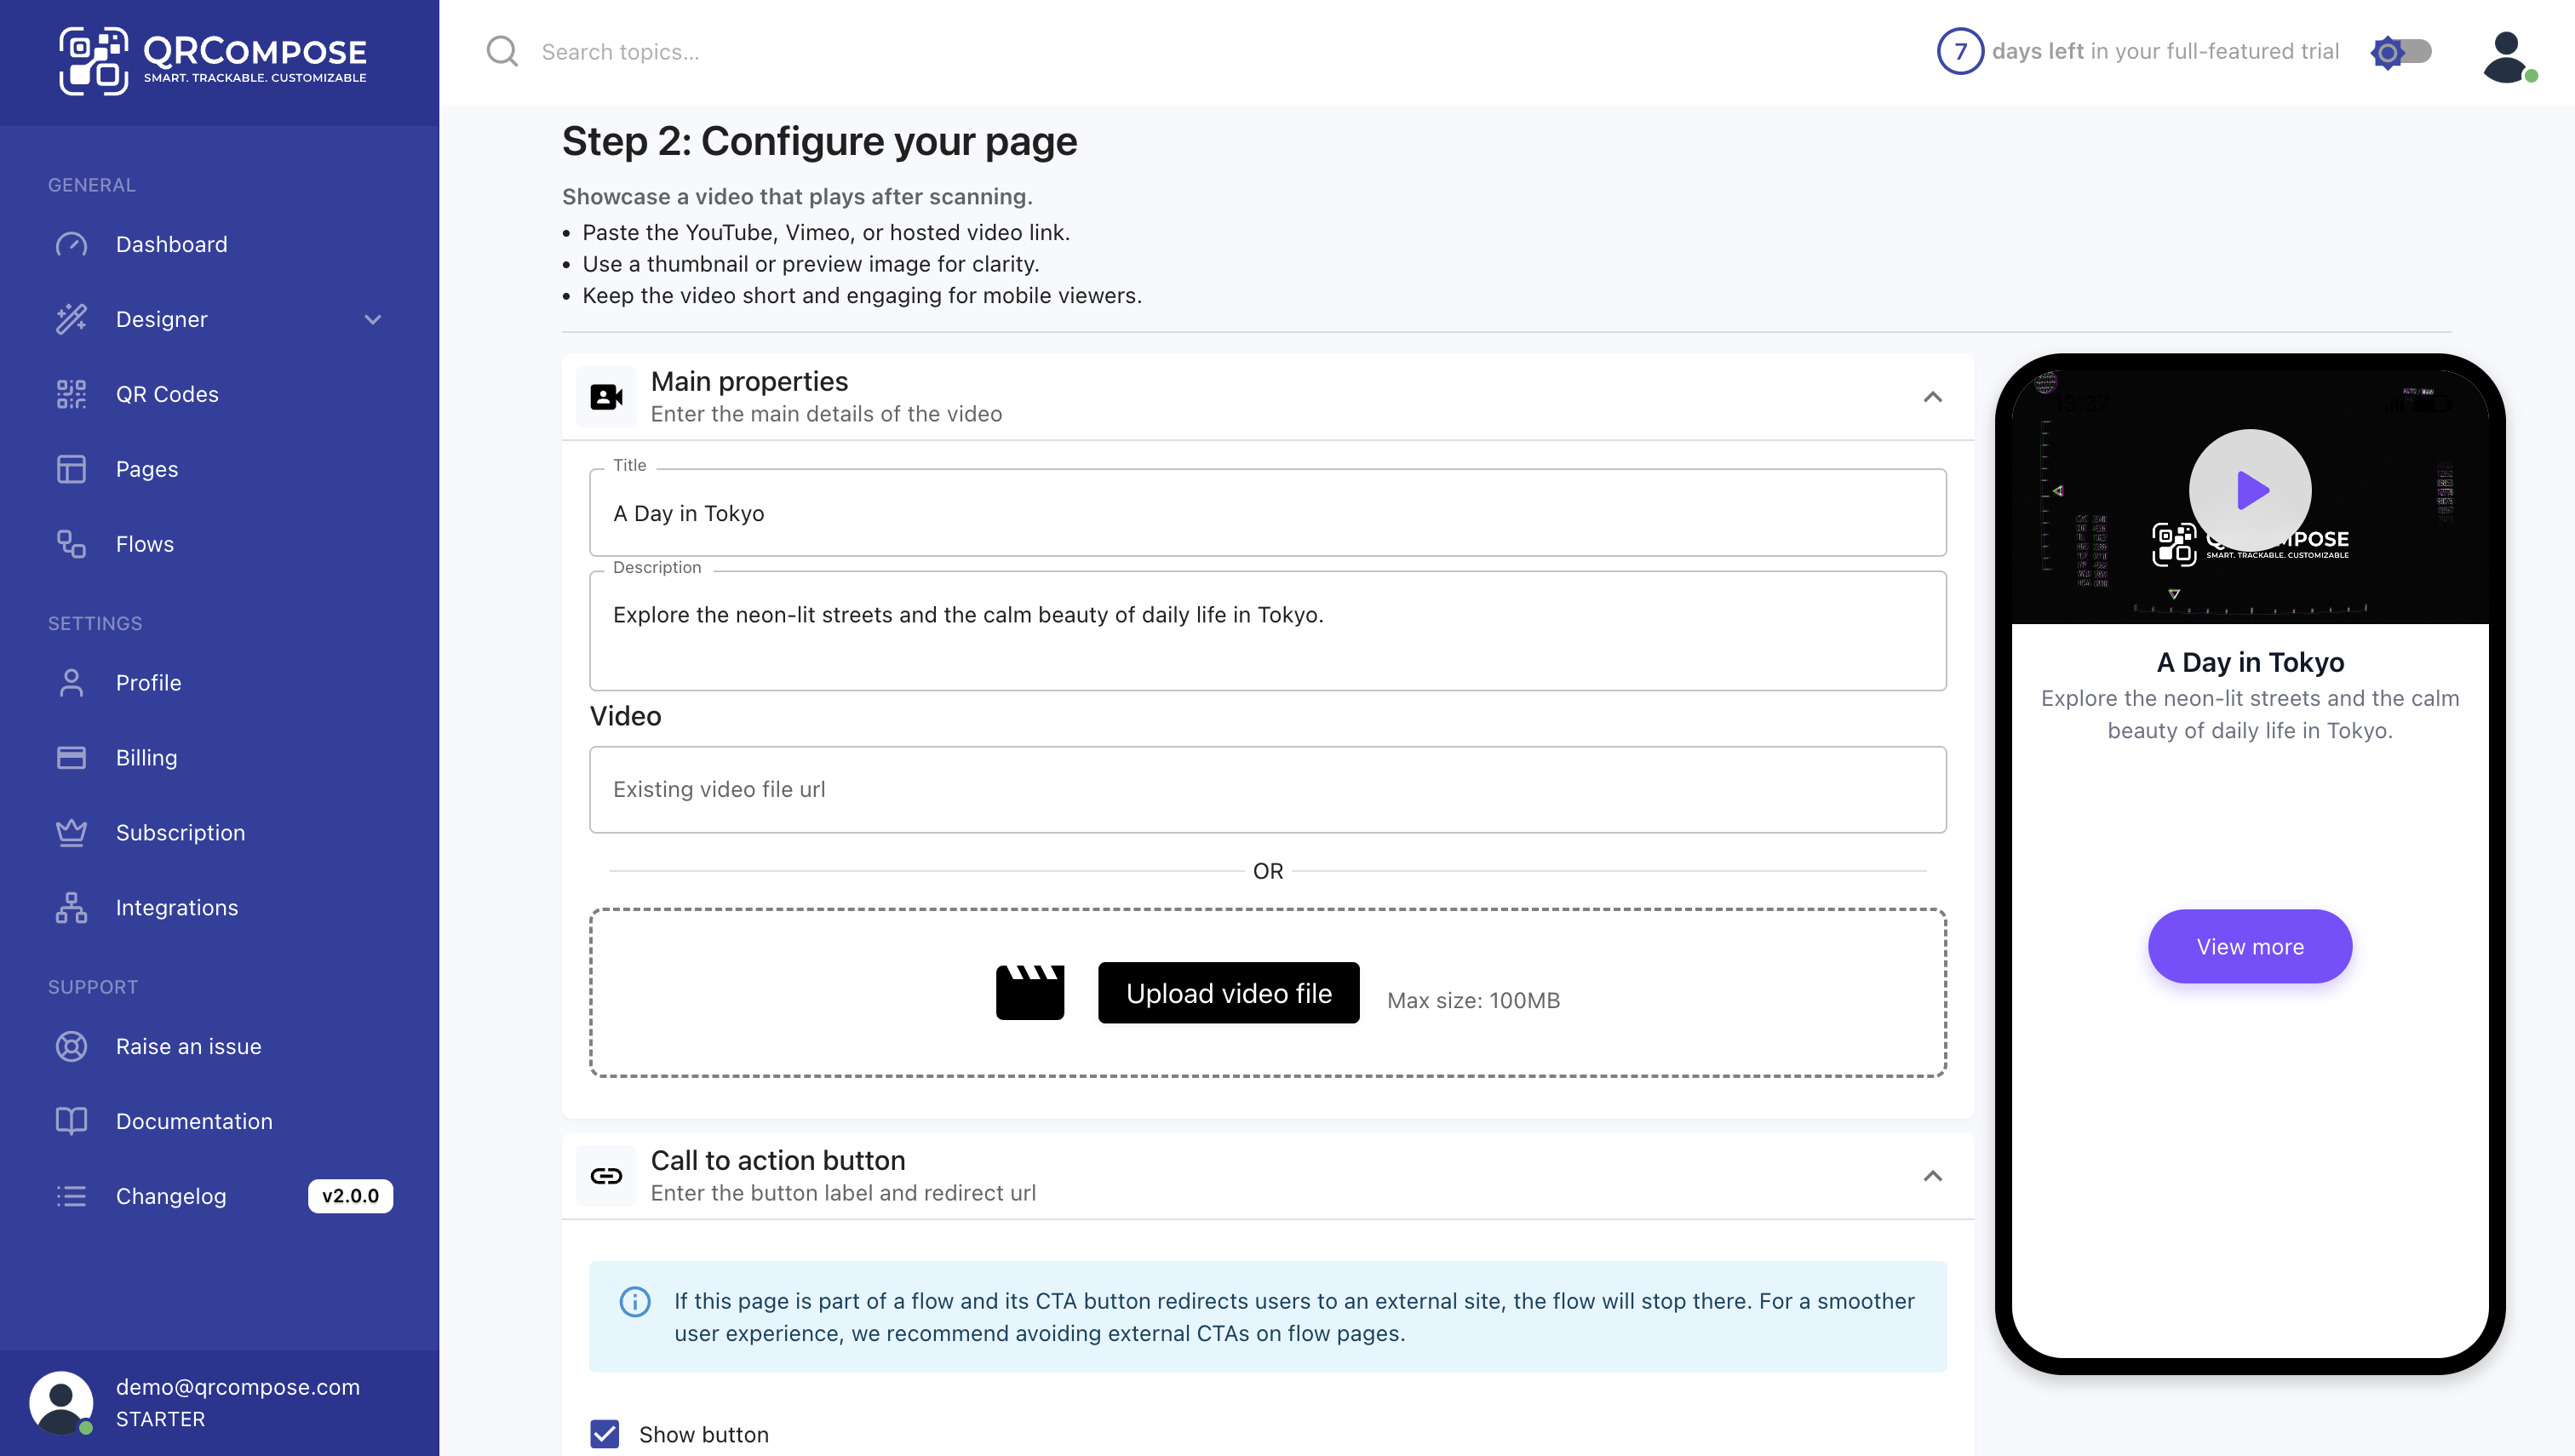This screenshot has width=2575, height=1456.
Task: Select the QR Codes grid icon
Action: point(71,394)
